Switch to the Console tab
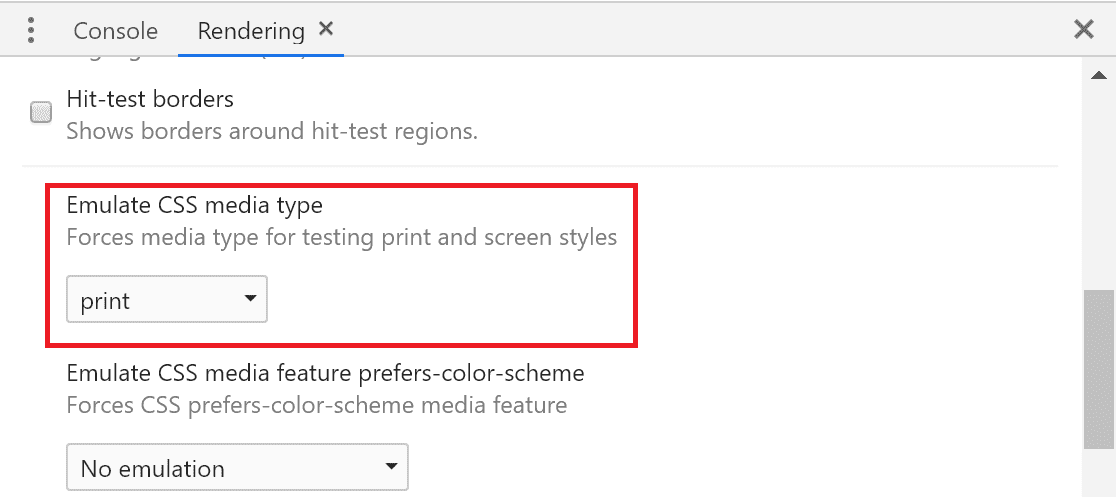Image resolution: width=1116 pixels, height=497 pixels. coord(115,31)
